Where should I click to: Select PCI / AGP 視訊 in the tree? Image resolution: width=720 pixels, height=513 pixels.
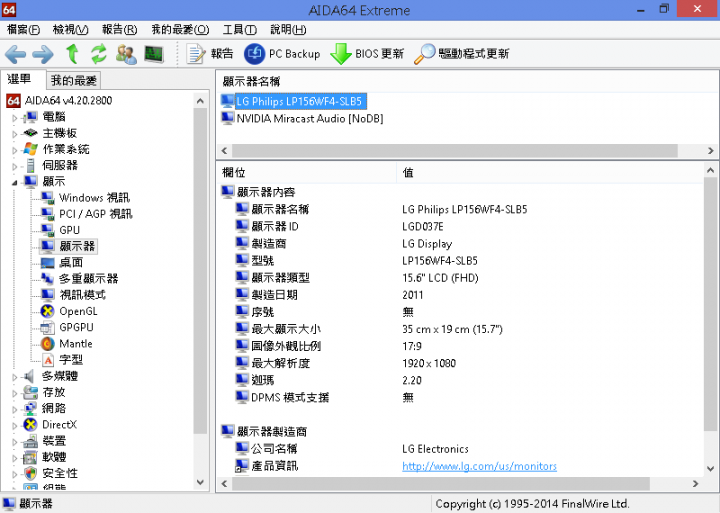click(x=95, y=214)
